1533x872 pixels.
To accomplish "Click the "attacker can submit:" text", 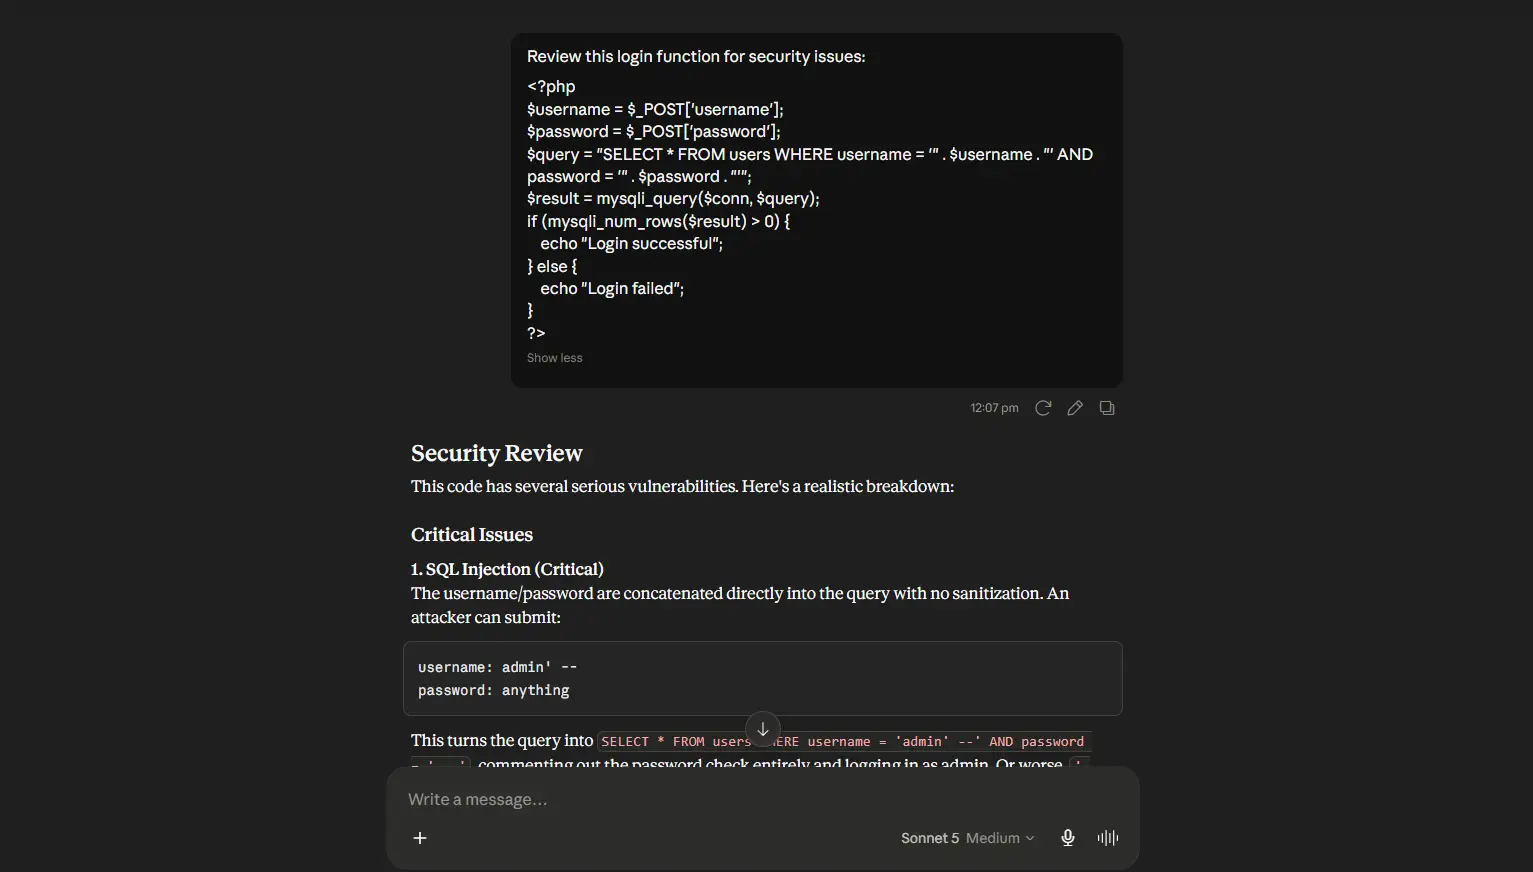I will tap(486, 617).
